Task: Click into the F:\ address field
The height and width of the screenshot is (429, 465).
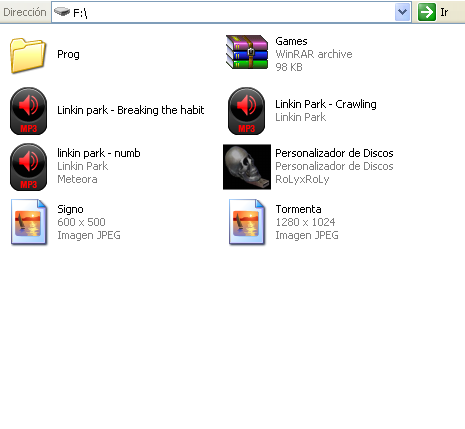Action: pos(231,12)
